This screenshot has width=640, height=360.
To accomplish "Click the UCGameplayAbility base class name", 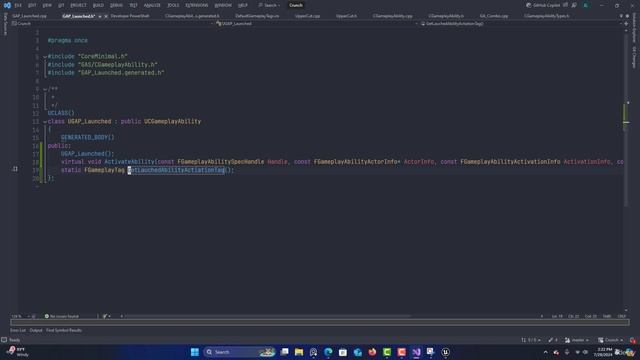I will tap(172, 121).
